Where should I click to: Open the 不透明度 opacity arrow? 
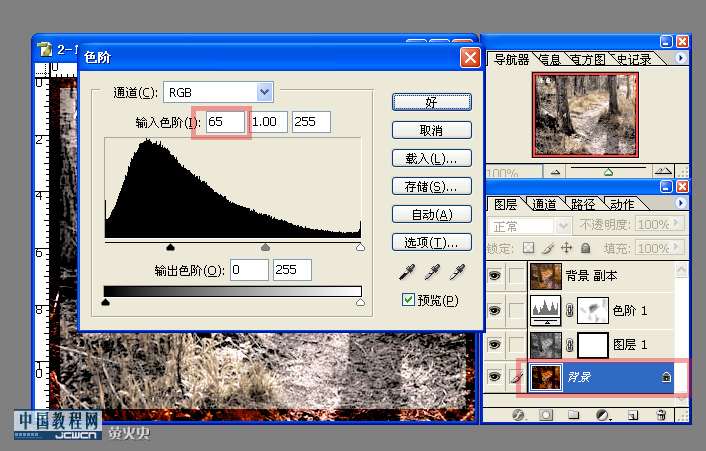point(677,224)
